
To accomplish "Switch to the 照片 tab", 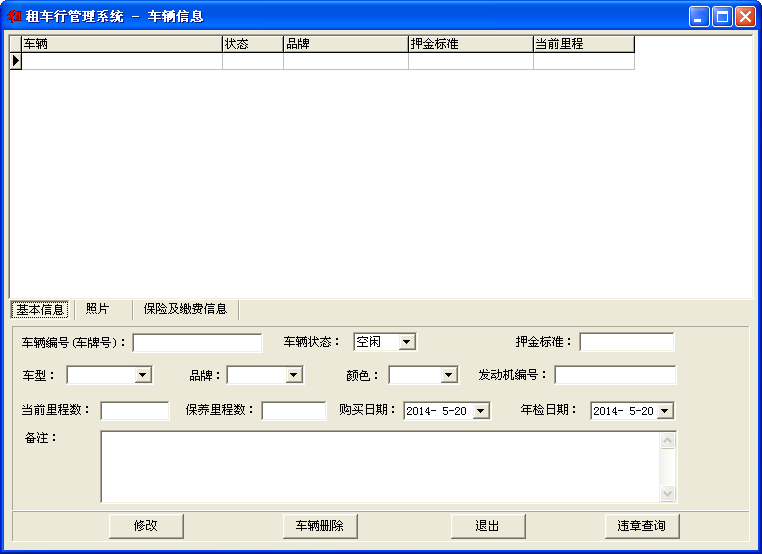I will pos(98,309).
